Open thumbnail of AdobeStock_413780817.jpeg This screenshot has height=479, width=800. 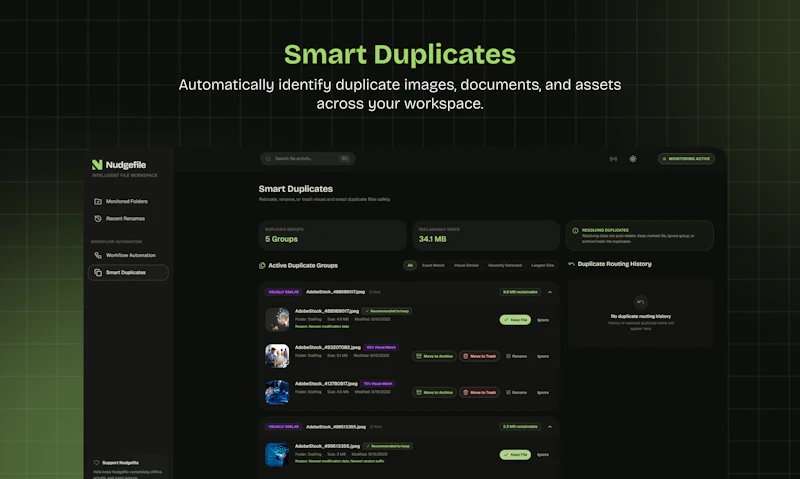click(277, 392)
